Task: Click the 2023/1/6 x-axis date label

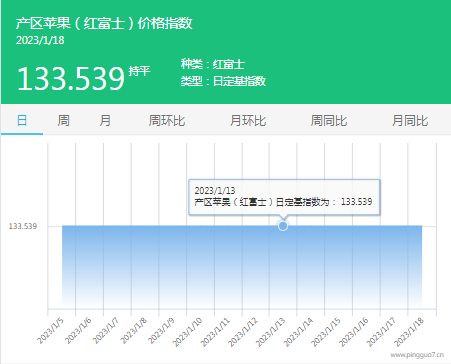Action: coord(78,331)
